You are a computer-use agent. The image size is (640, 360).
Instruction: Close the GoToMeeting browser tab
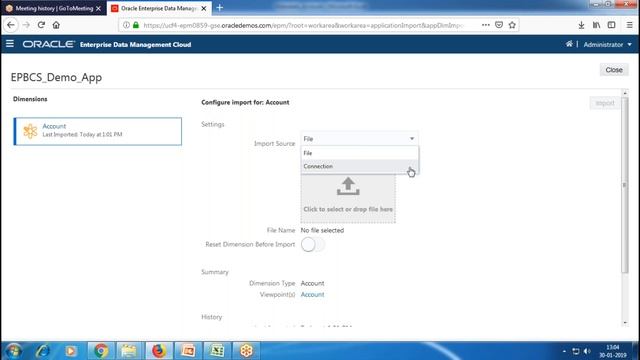(98, 8)
